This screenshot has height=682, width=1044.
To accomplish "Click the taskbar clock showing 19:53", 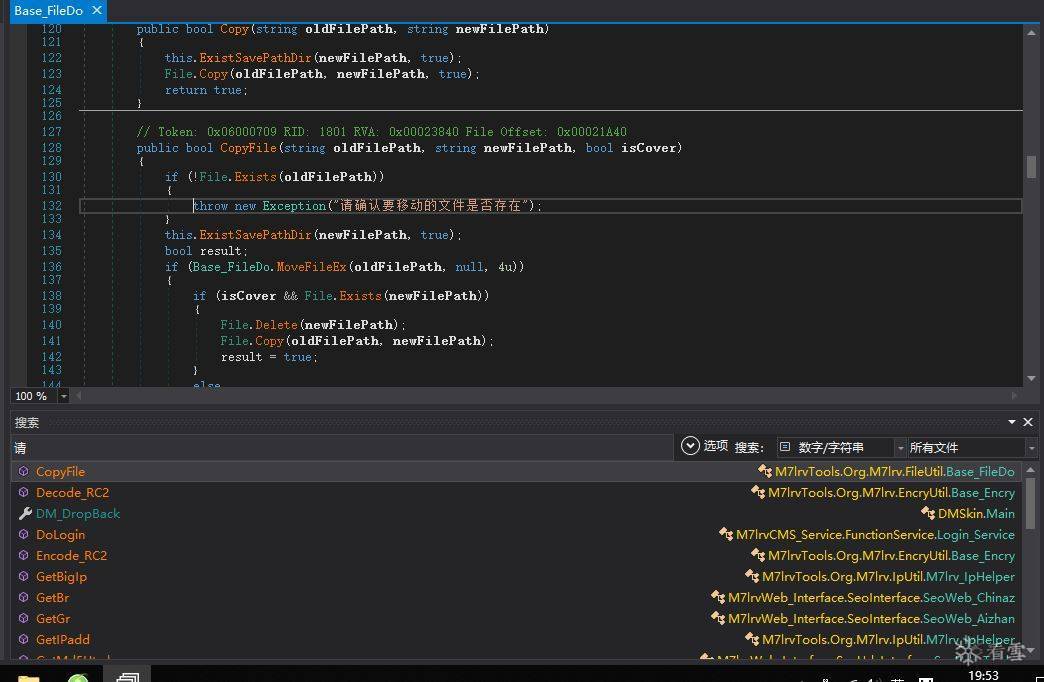I will pos(983,676).
